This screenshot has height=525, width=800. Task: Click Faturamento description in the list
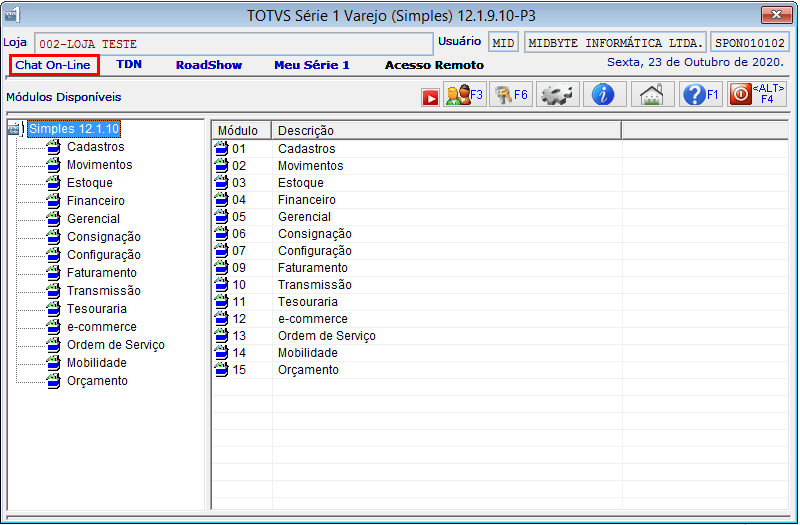tap(312, 268)
